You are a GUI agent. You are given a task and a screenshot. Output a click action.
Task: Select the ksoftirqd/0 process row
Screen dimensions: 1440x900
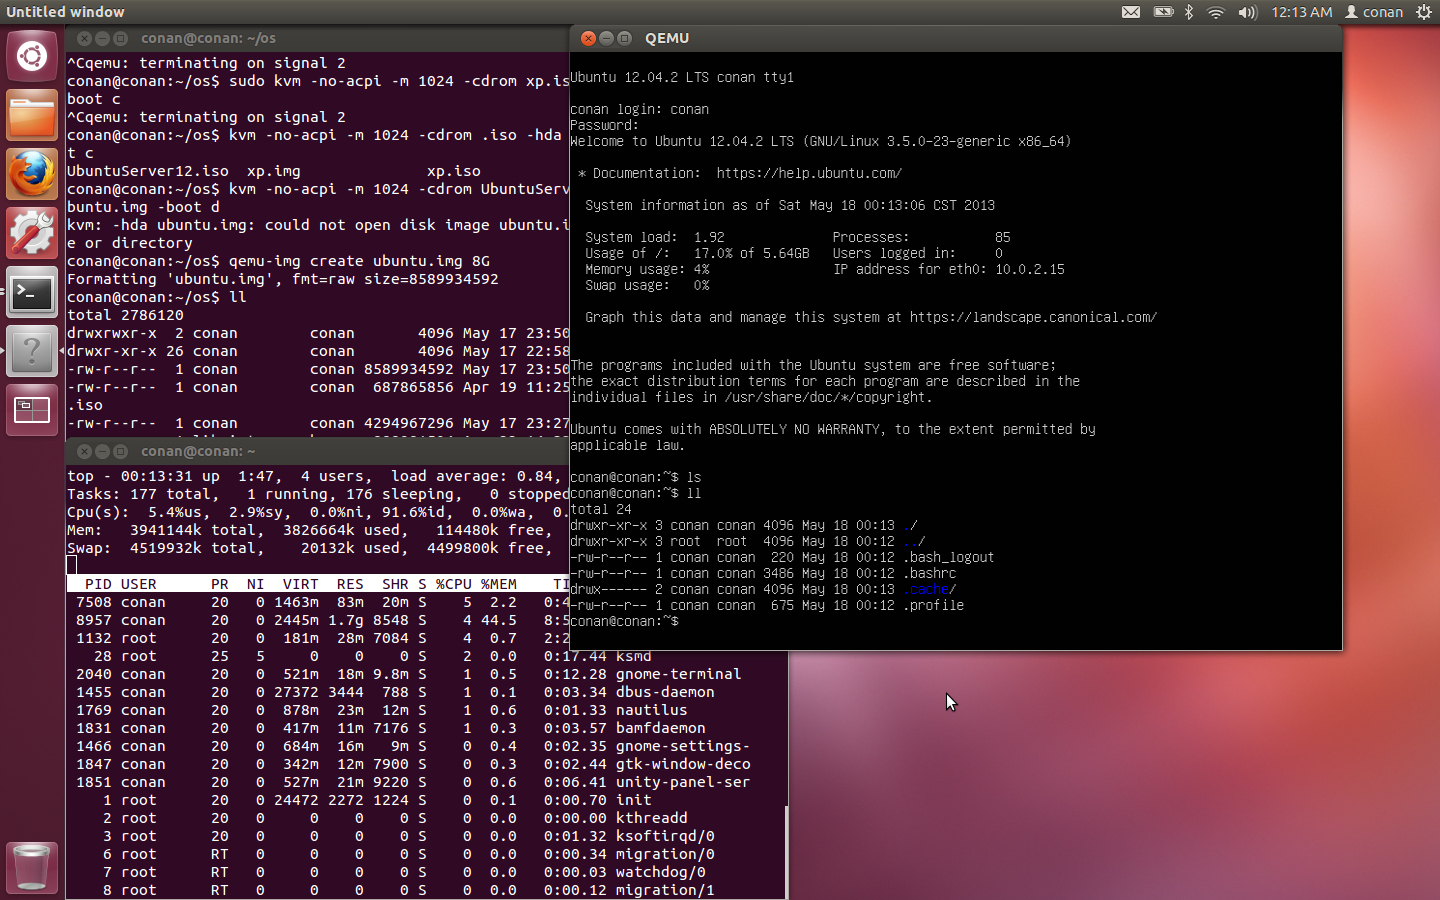tap(427, 836)
